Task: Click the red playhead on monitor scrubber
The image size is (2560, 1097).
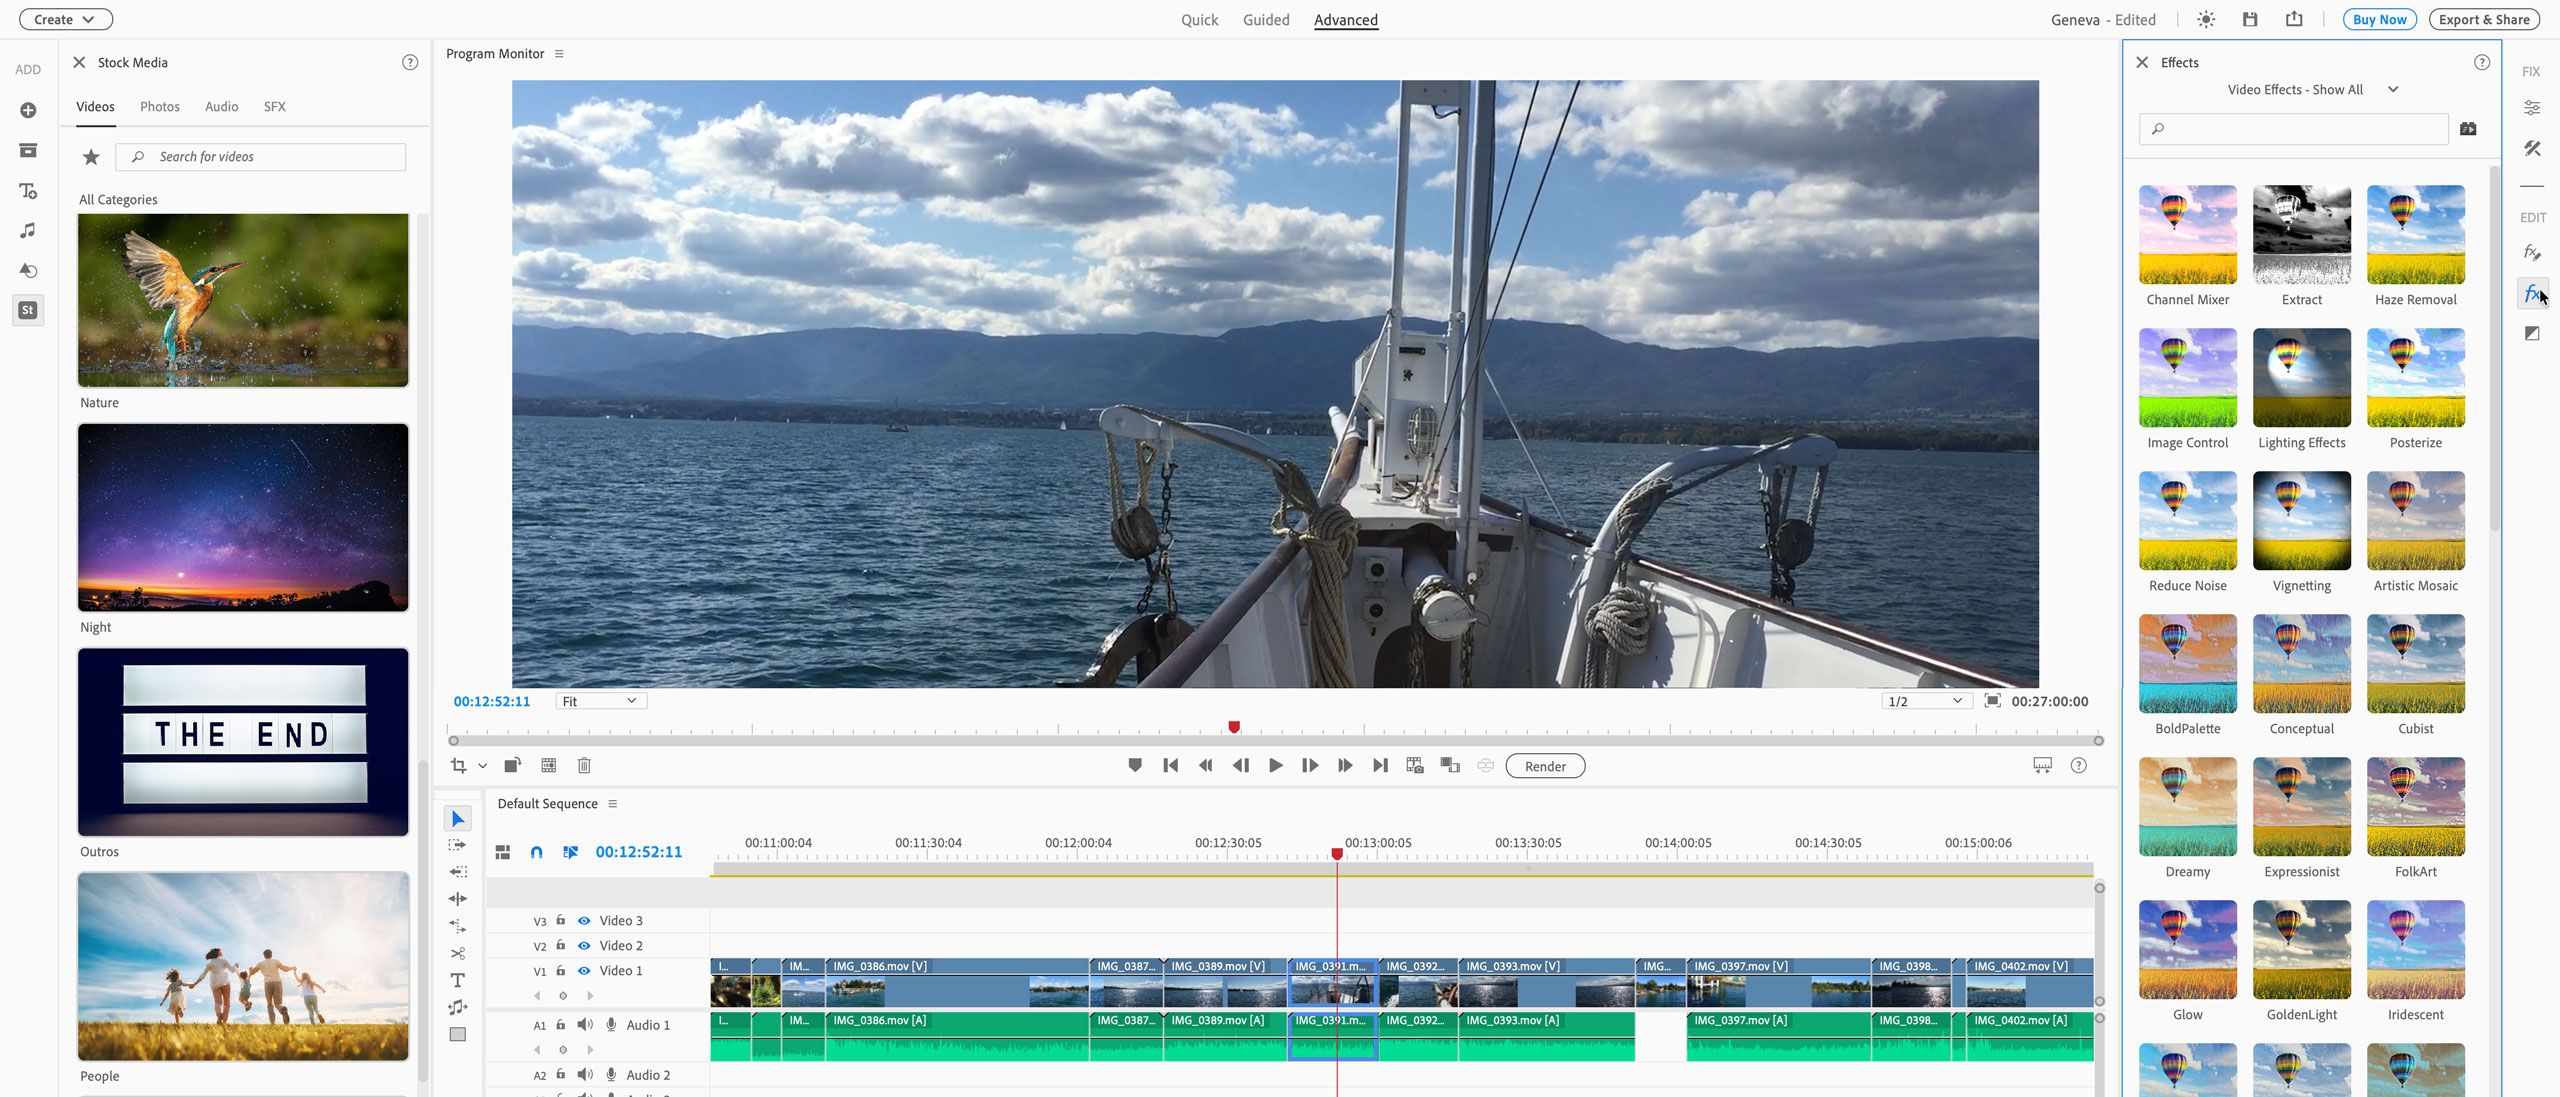Action: pos(1234,727)
